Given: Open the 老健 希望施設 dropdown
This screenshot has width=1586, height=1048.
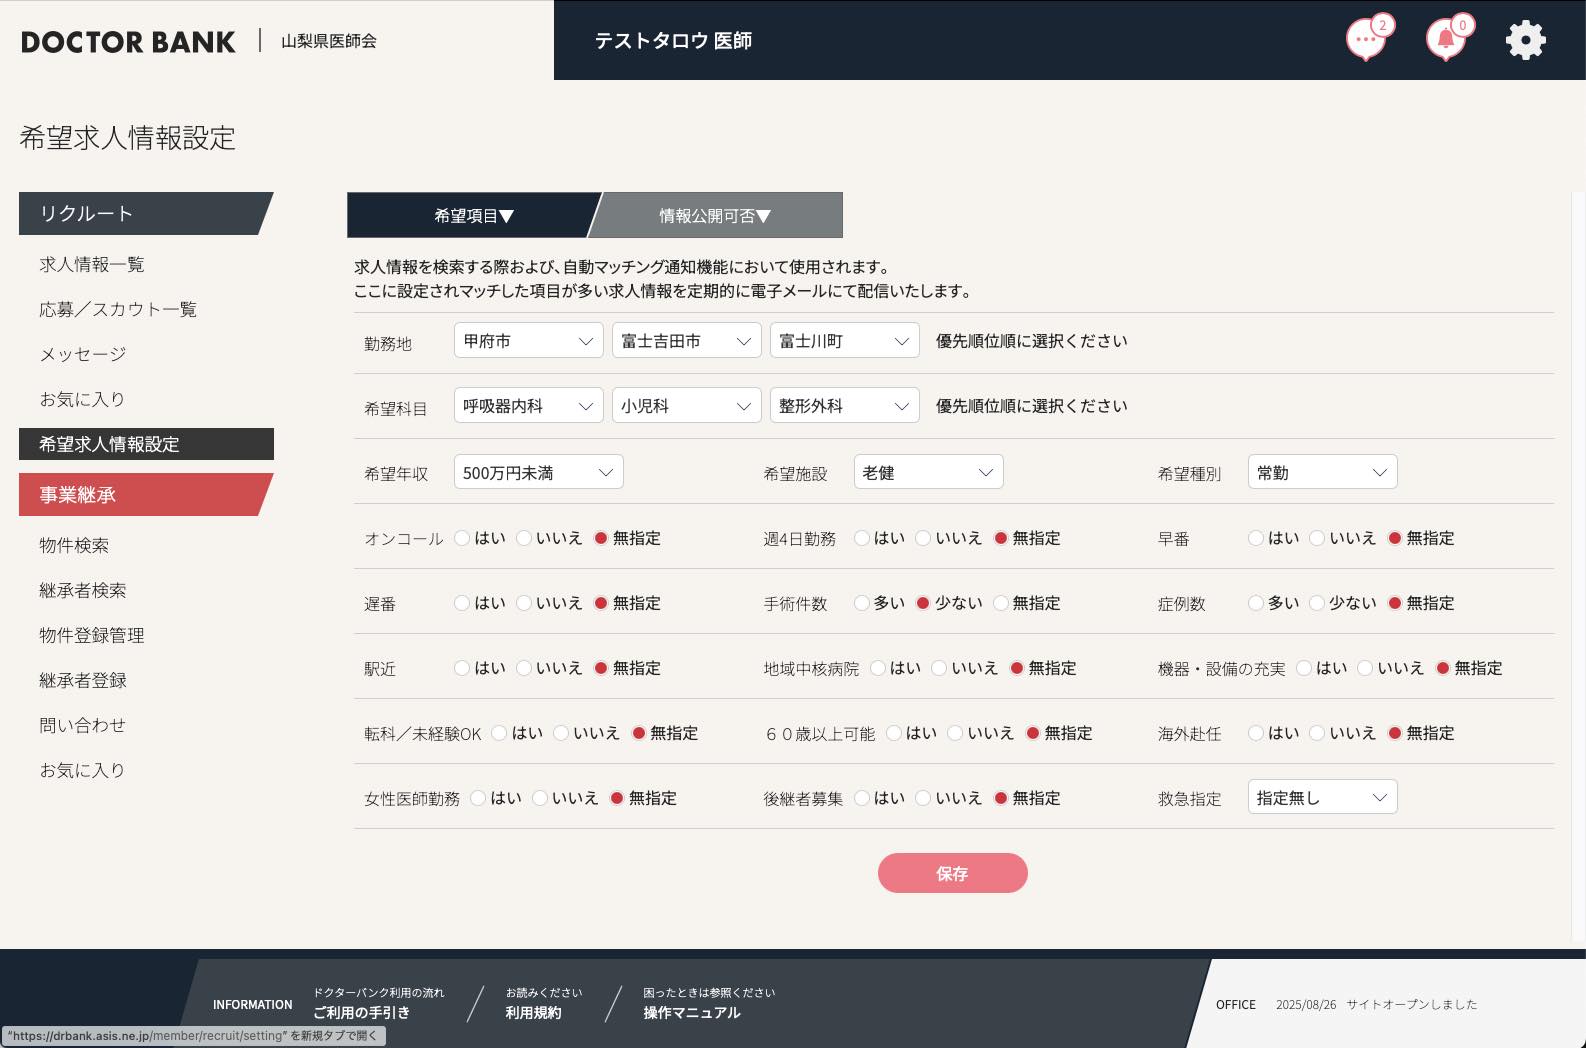Looking at the screenshot, I should (928, 472).
